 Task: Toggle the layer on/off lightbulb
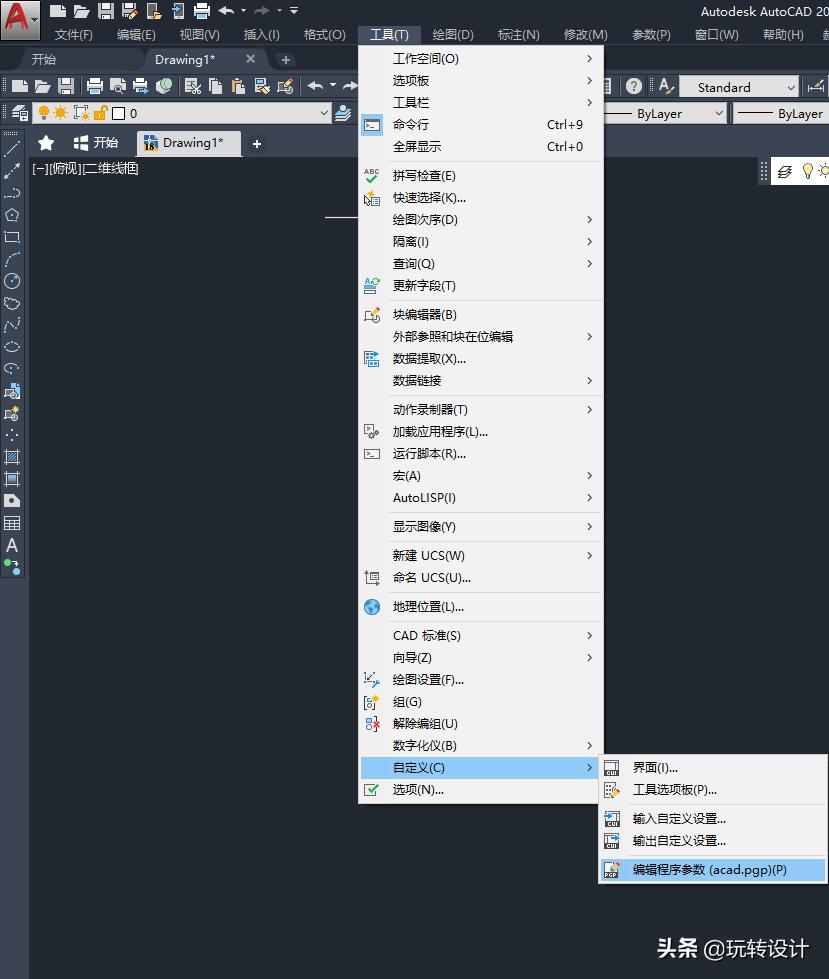pos(43,111)
